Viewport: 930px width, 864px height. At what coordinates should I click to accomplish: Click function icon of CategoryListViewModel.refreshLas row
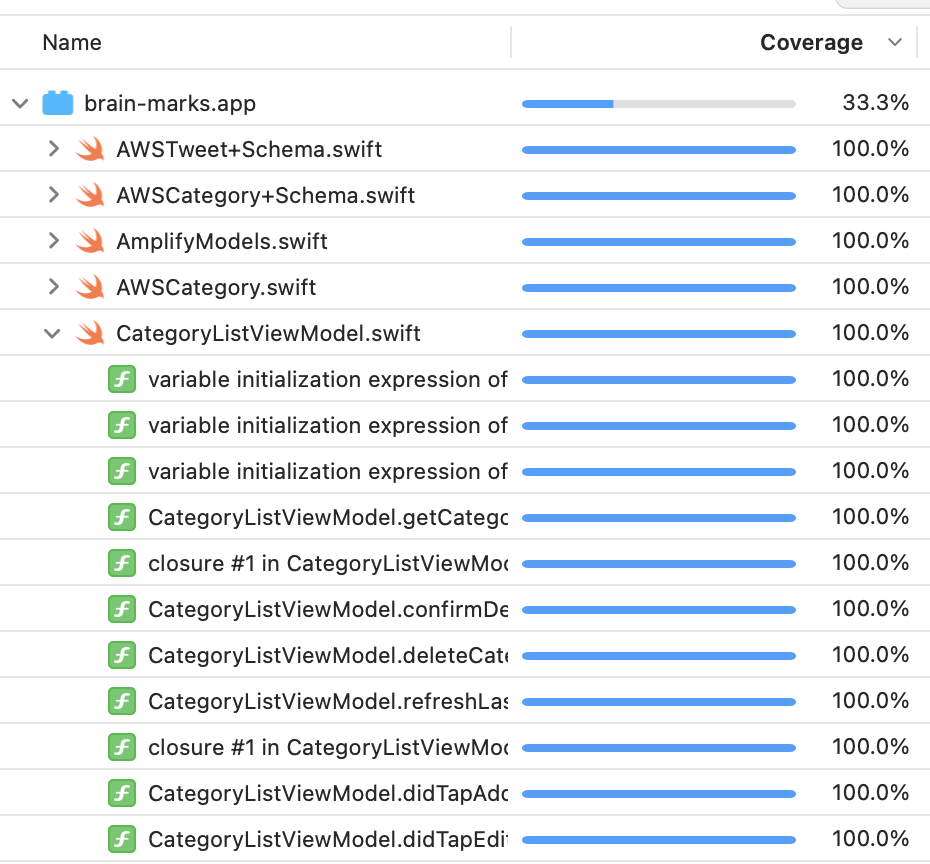coord(122,701)
